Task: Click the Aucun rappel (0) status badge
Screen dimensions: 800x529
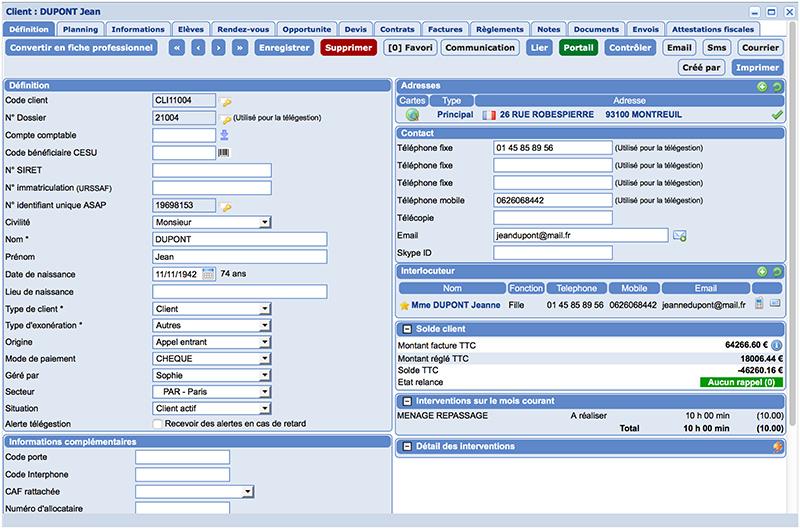Action: coord(741,382)
